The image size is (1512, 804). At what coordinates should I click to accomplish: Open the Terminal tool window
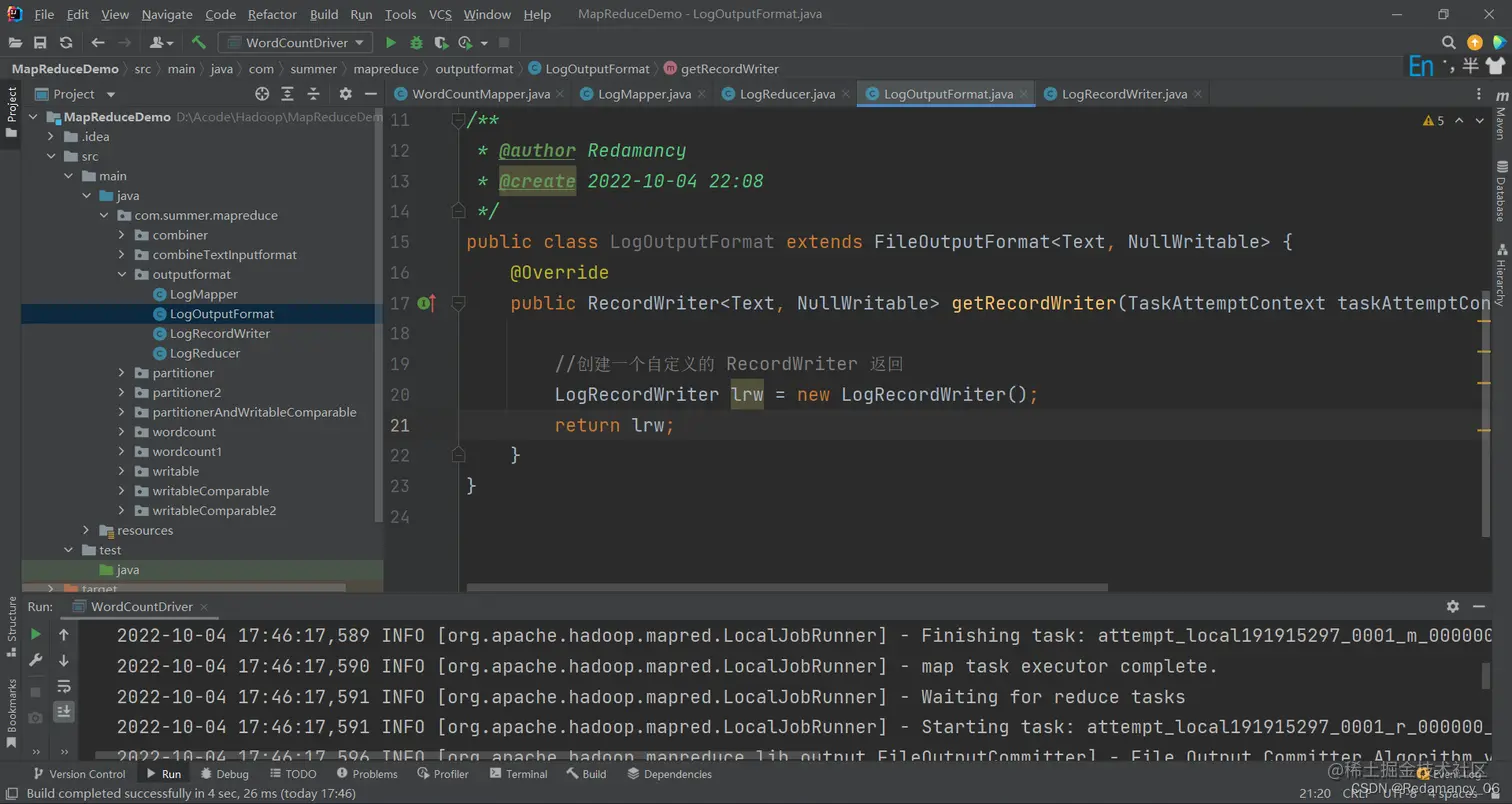pyautogui.click(x=518, y=774)
